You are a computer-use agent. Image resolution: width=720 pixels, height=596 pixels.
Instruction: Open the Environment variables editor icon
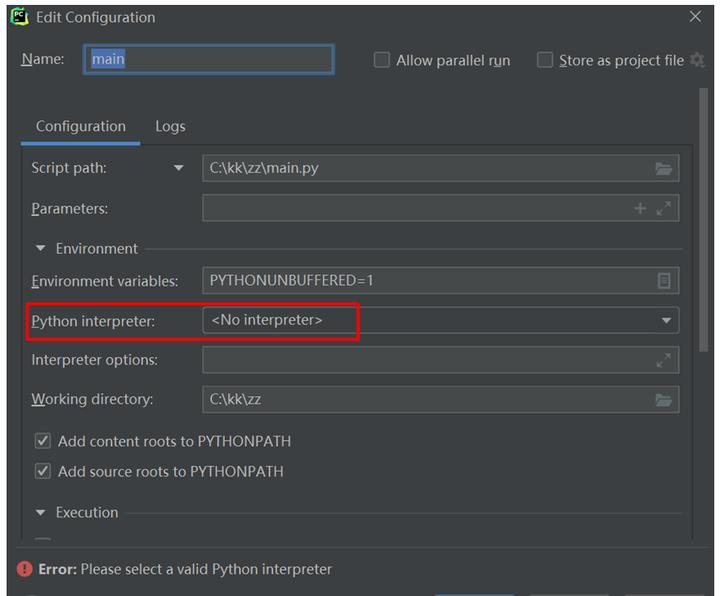pos(664,281)
